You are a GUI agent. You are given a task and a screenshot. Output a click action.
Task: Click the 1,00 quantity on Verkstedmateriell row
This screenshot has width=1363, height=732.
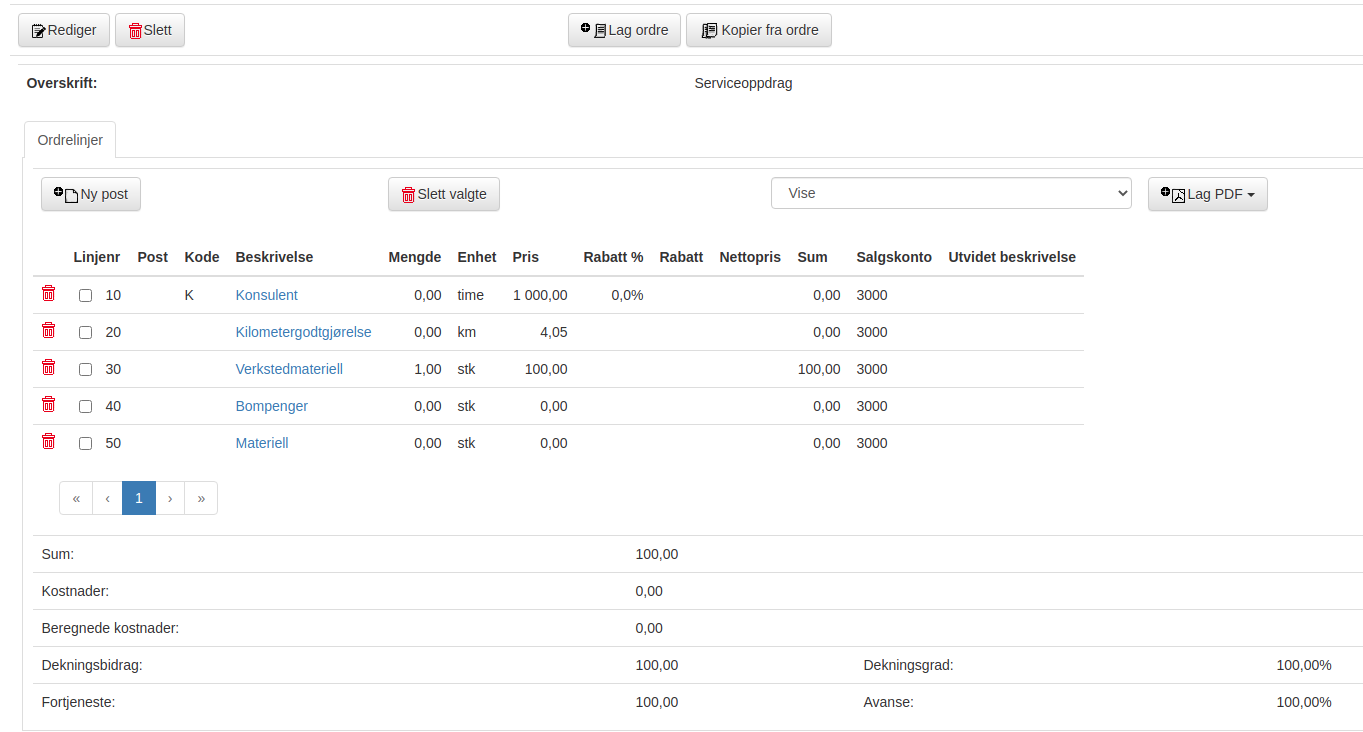coord(428,369)
